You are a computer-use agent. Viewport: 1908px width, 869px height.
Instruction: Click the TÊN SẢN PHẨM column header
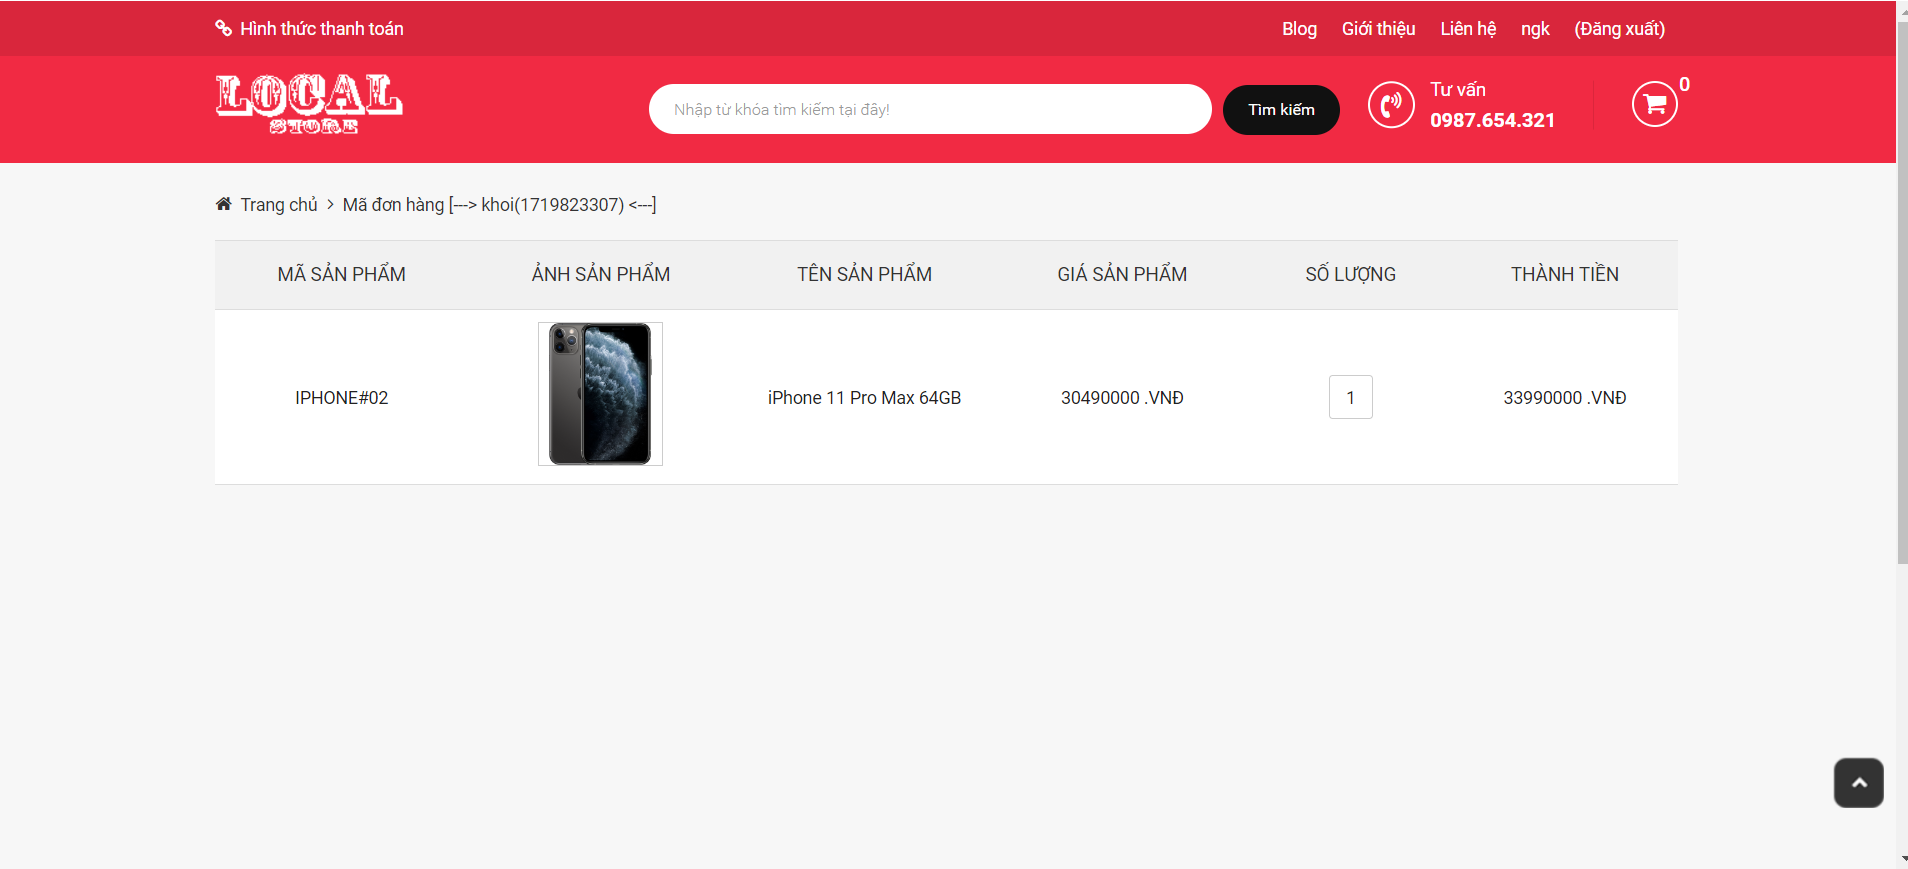point(864,274)
